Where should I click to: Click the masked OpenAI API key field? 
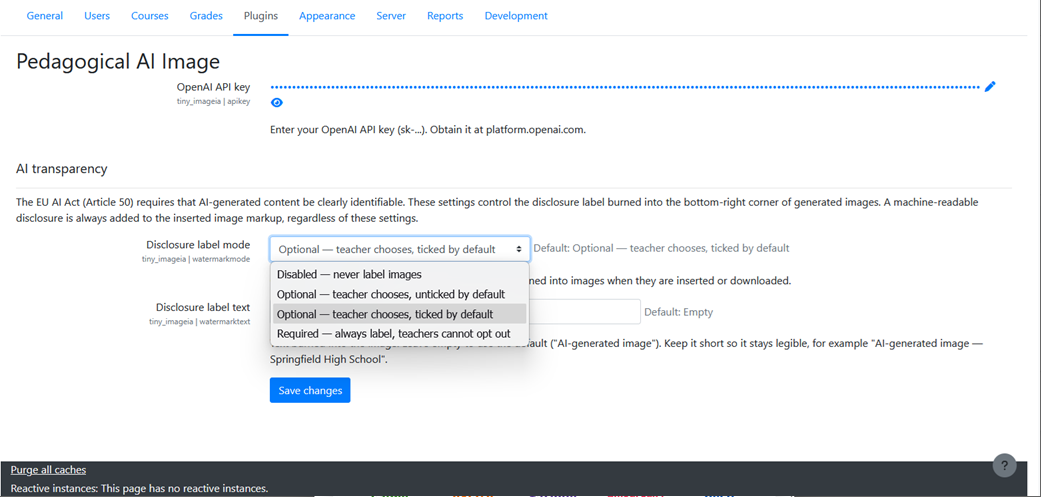click(x=625, y=87)
